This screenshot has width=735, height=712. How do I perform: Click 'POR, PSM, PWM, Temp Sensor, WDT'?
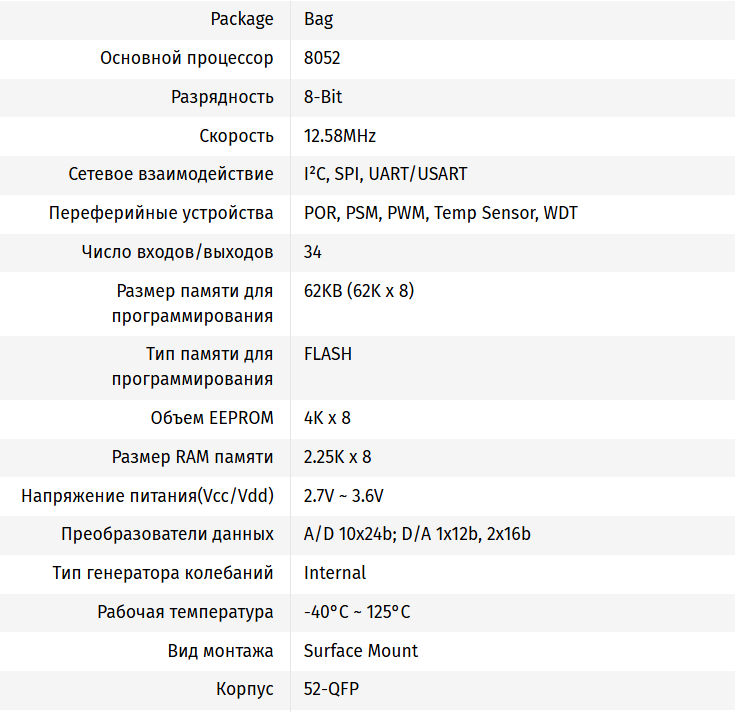[x=440, y=213]
